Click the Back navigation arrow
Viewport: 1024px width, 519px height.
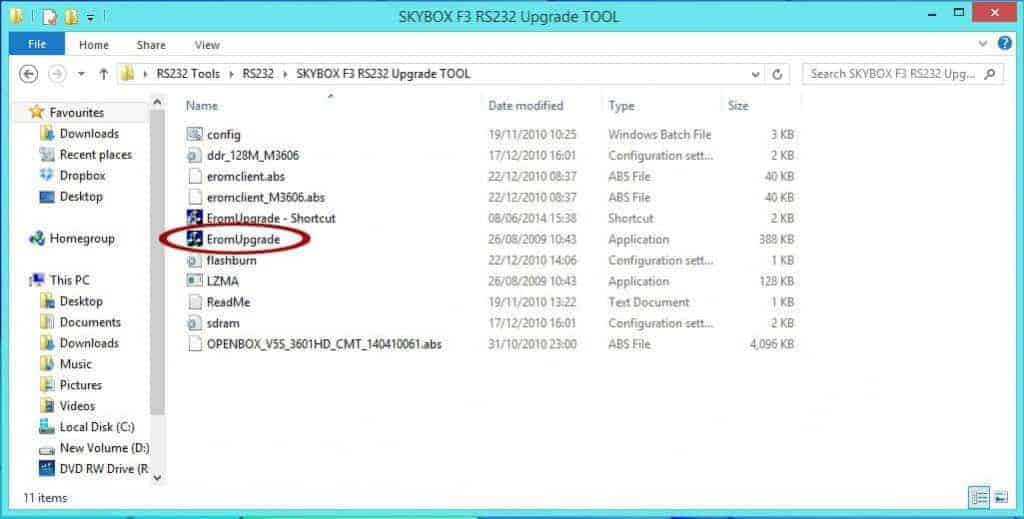click(29, 74)
